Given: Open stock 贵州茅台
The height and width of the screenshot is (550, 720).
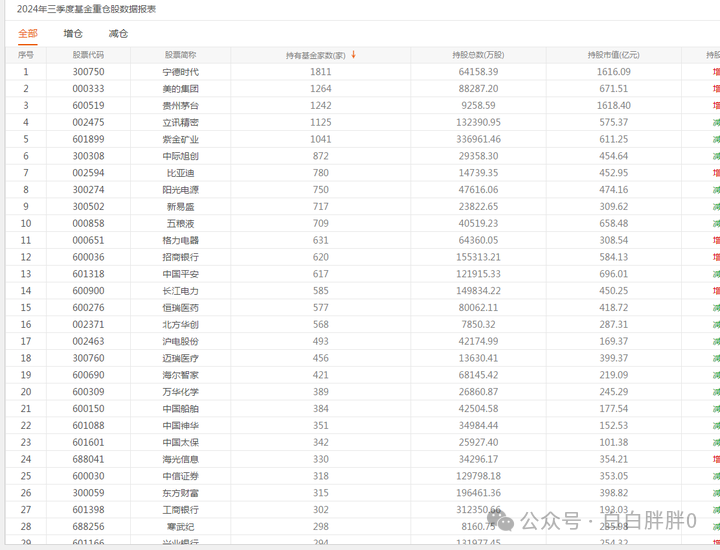Looking at the screenshot, I should pyautogui.click(x=180, y=106).
